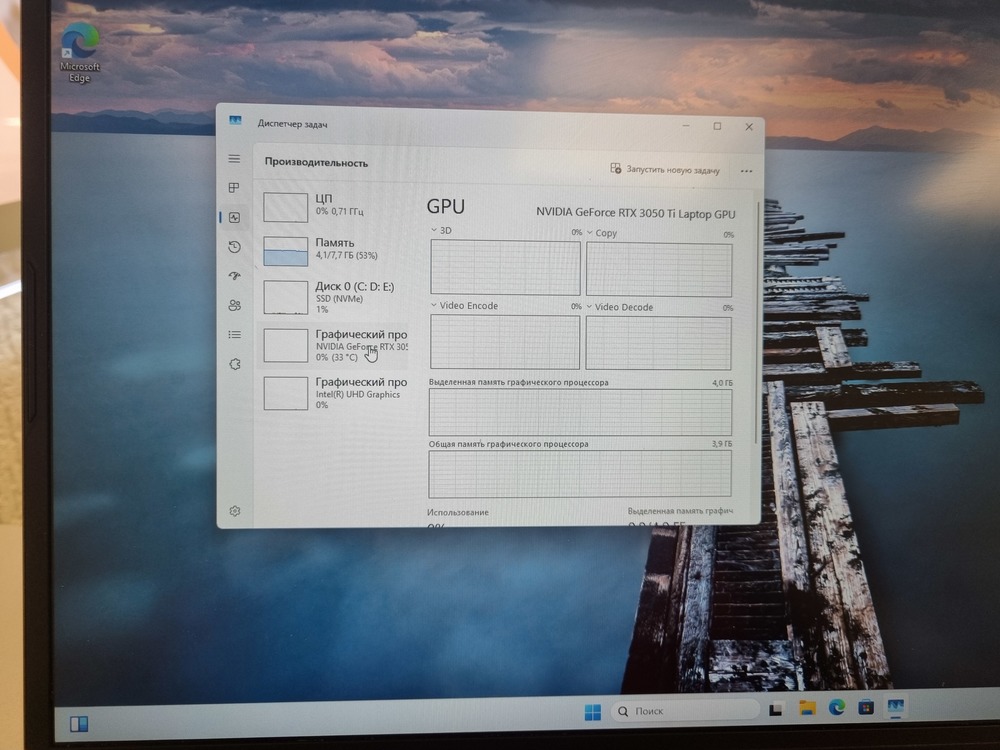Select the Intel(R) UHD Graphics GPU item
The height and width of the screenshot is (750, 1000).
point(335,393)
